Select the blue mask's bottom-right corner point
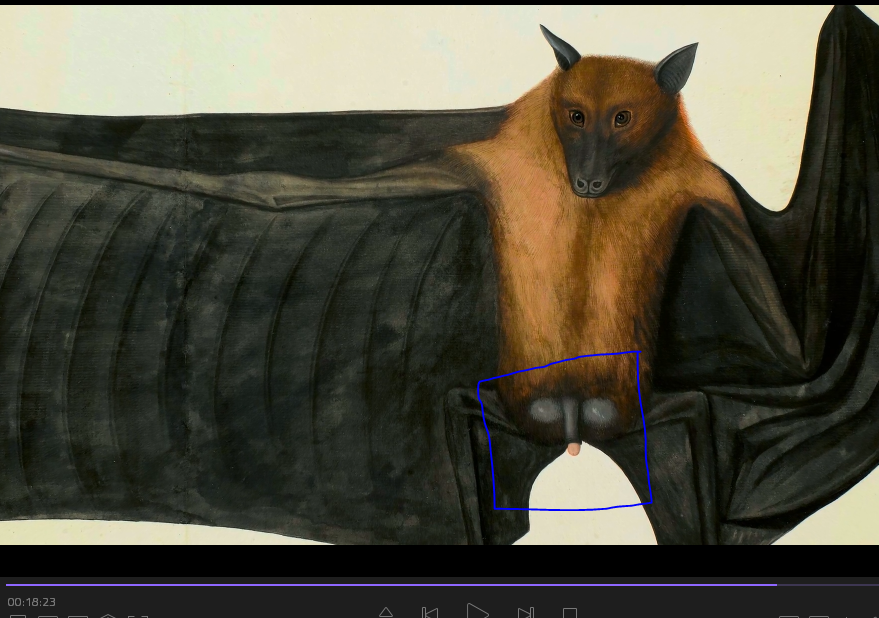Image resolution: width=879 pixels, height=618 pixels. (651, 501)
